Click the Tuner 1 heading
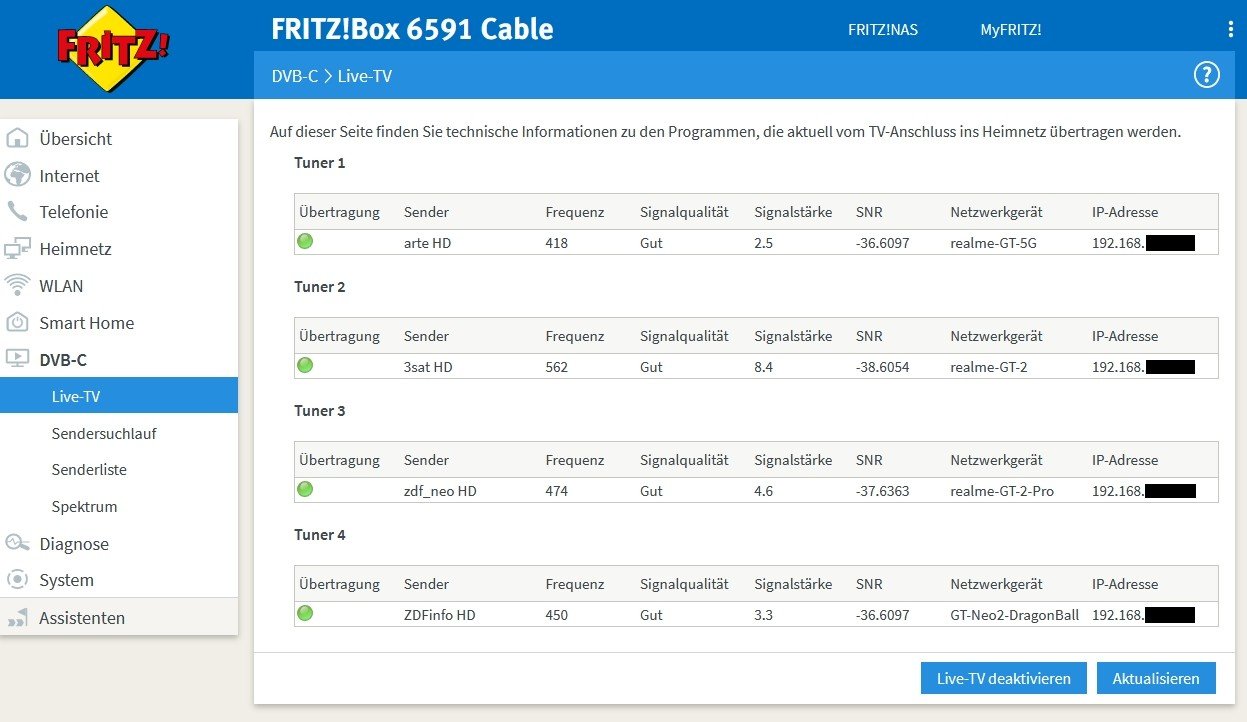 tap(320, 163)
